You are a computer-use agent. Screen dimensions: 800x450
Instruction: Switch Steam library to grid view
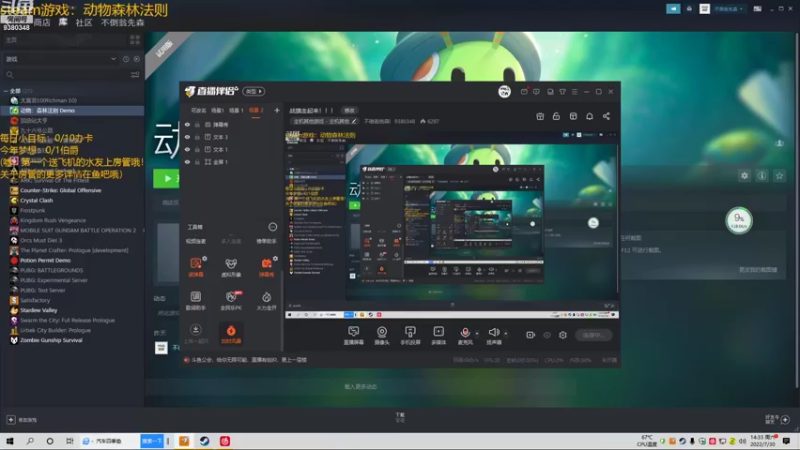[x=135, y=40]
